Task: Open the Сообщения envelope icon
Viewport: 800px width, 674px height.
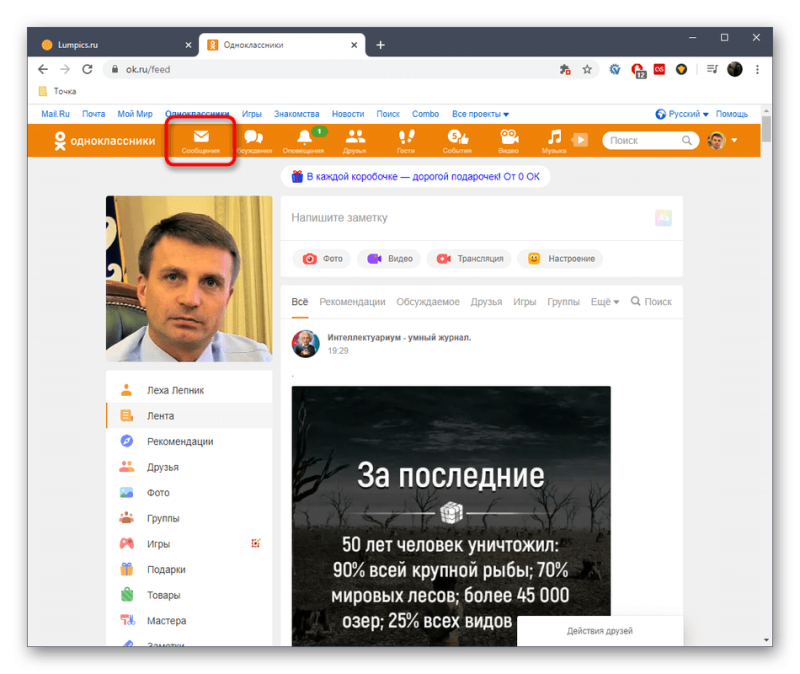Action: pos(201,136)
